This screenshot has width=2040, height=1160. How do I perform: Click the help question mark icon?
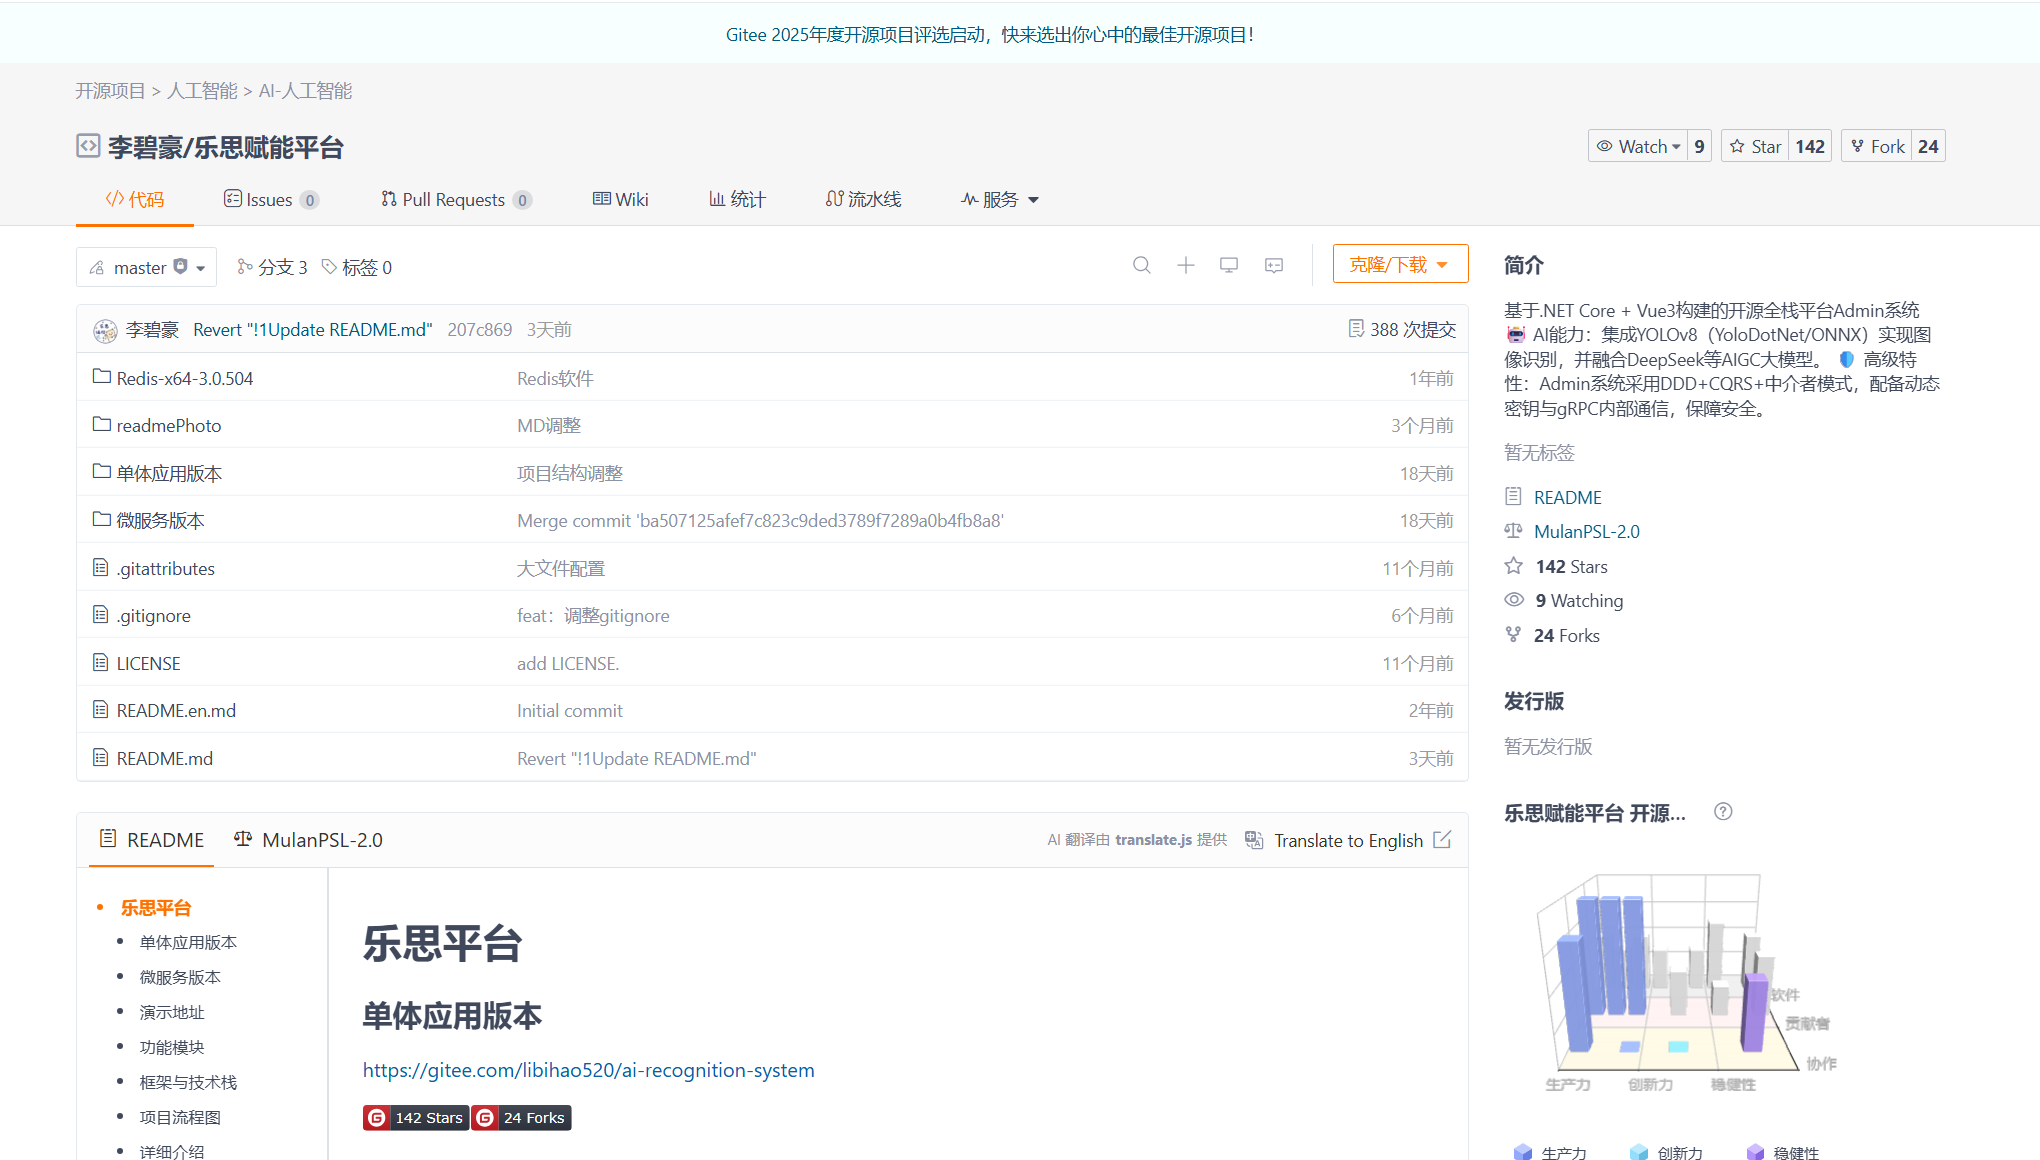coord(1722,812)
